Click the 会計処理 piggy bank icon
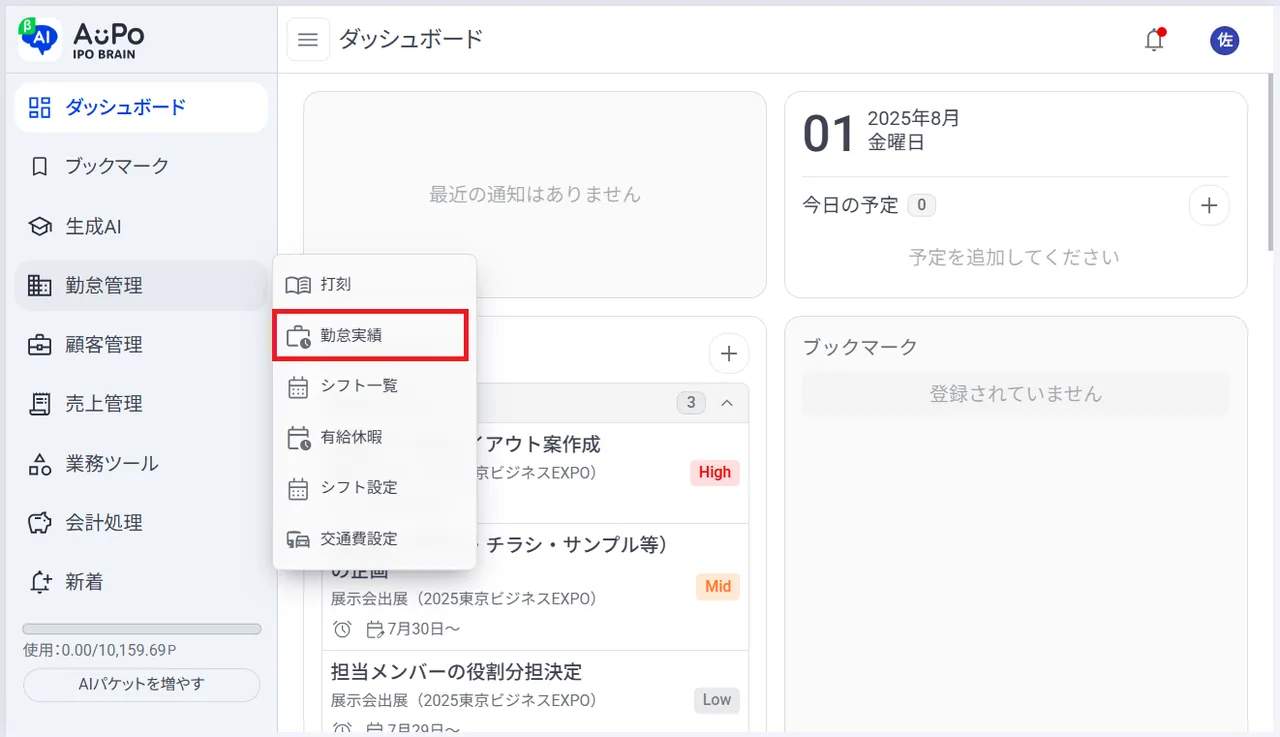The width and height of the screenshot is (1280, 737). click(x=39, y=523)
